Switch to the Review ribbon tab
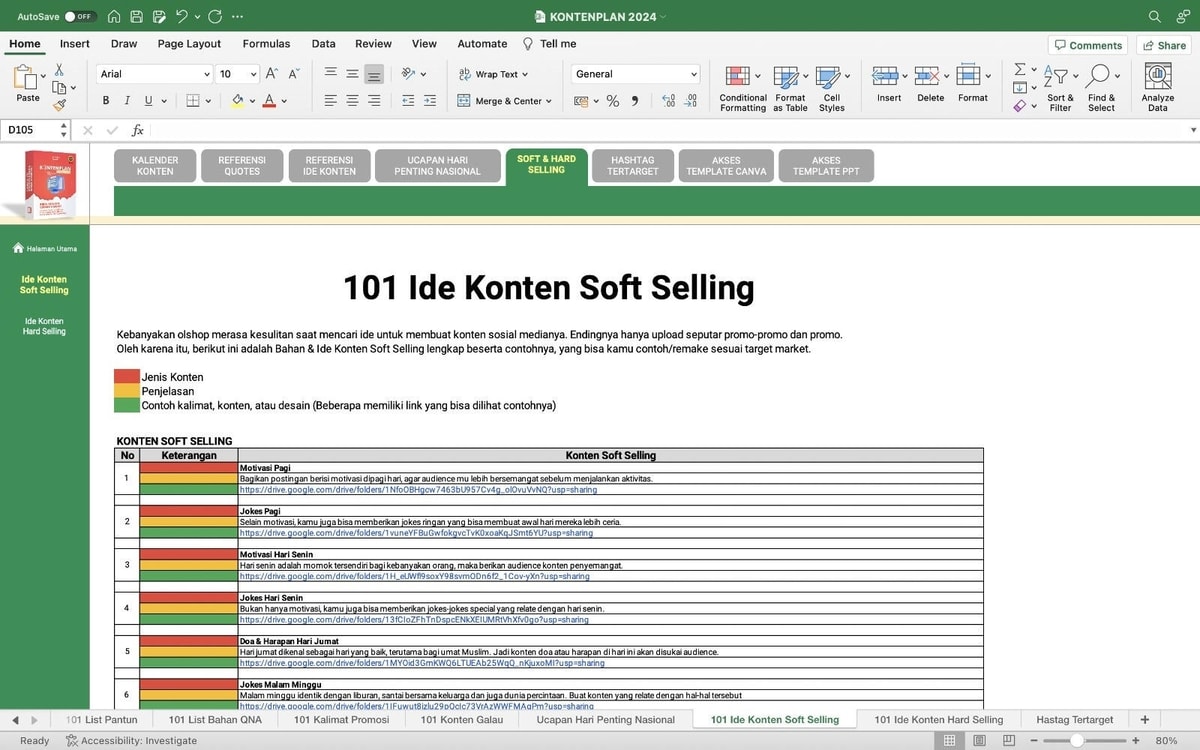The width and height of the screenshot is (1200, 750). [x=373, y=44]
